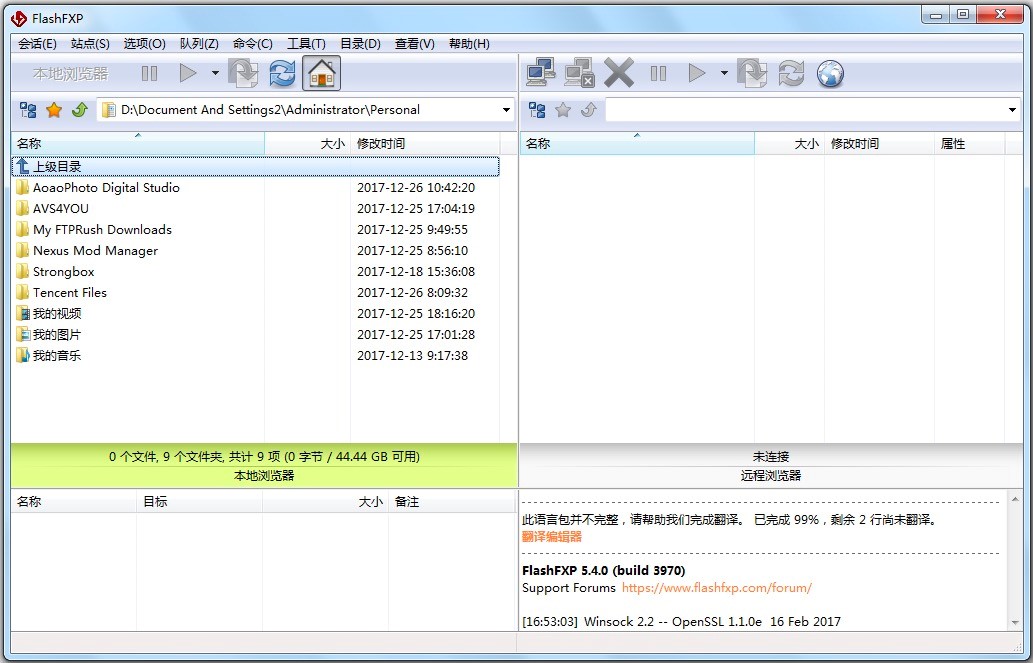This screenshot has width=1033, height=663.
Task: Click remote transfer files icon
Action: 752,73
